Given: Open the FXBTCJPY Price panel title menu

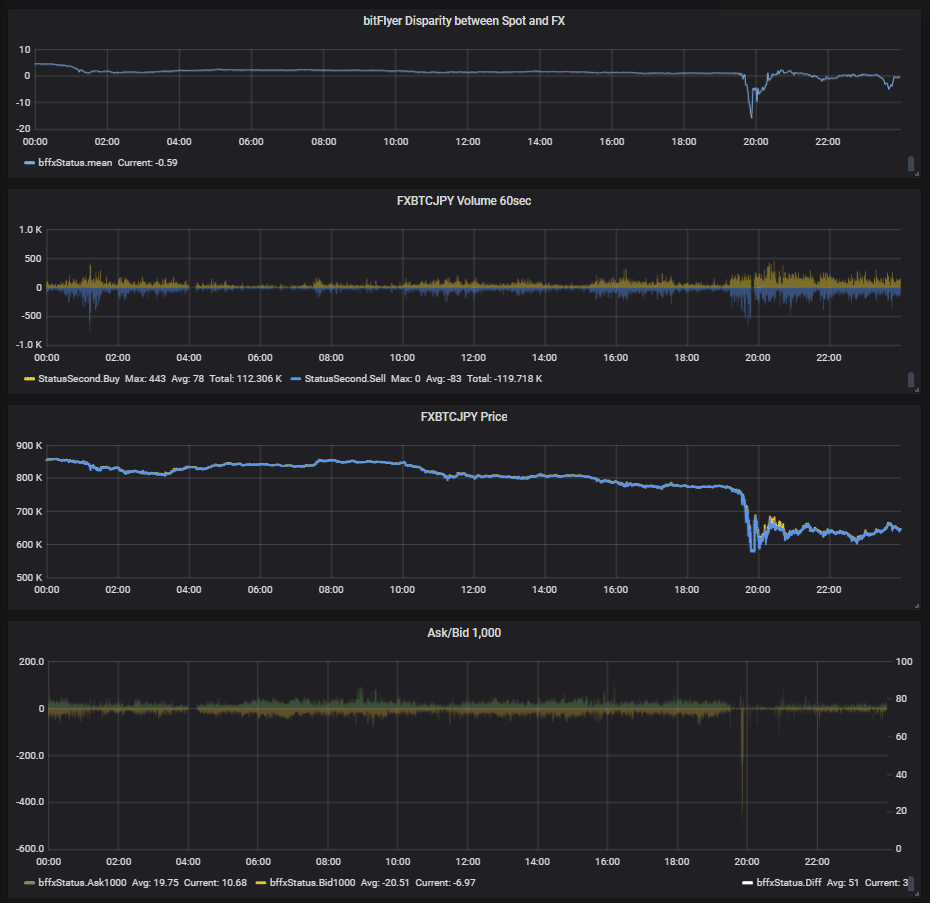Looking at the screenshot, I should 464,417.
